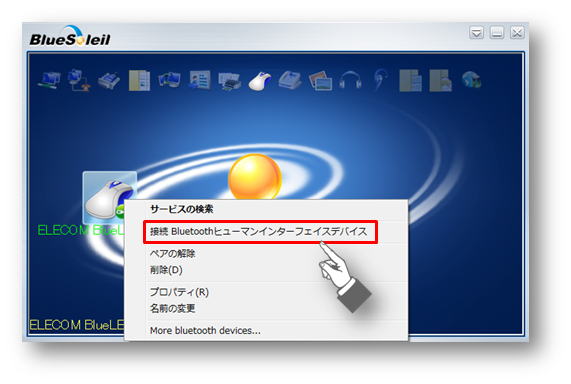Open プロパティ(R) from context menu
The height and width of the screenshot is (384, 571).
pyautogui.click(x=179, y=292)
